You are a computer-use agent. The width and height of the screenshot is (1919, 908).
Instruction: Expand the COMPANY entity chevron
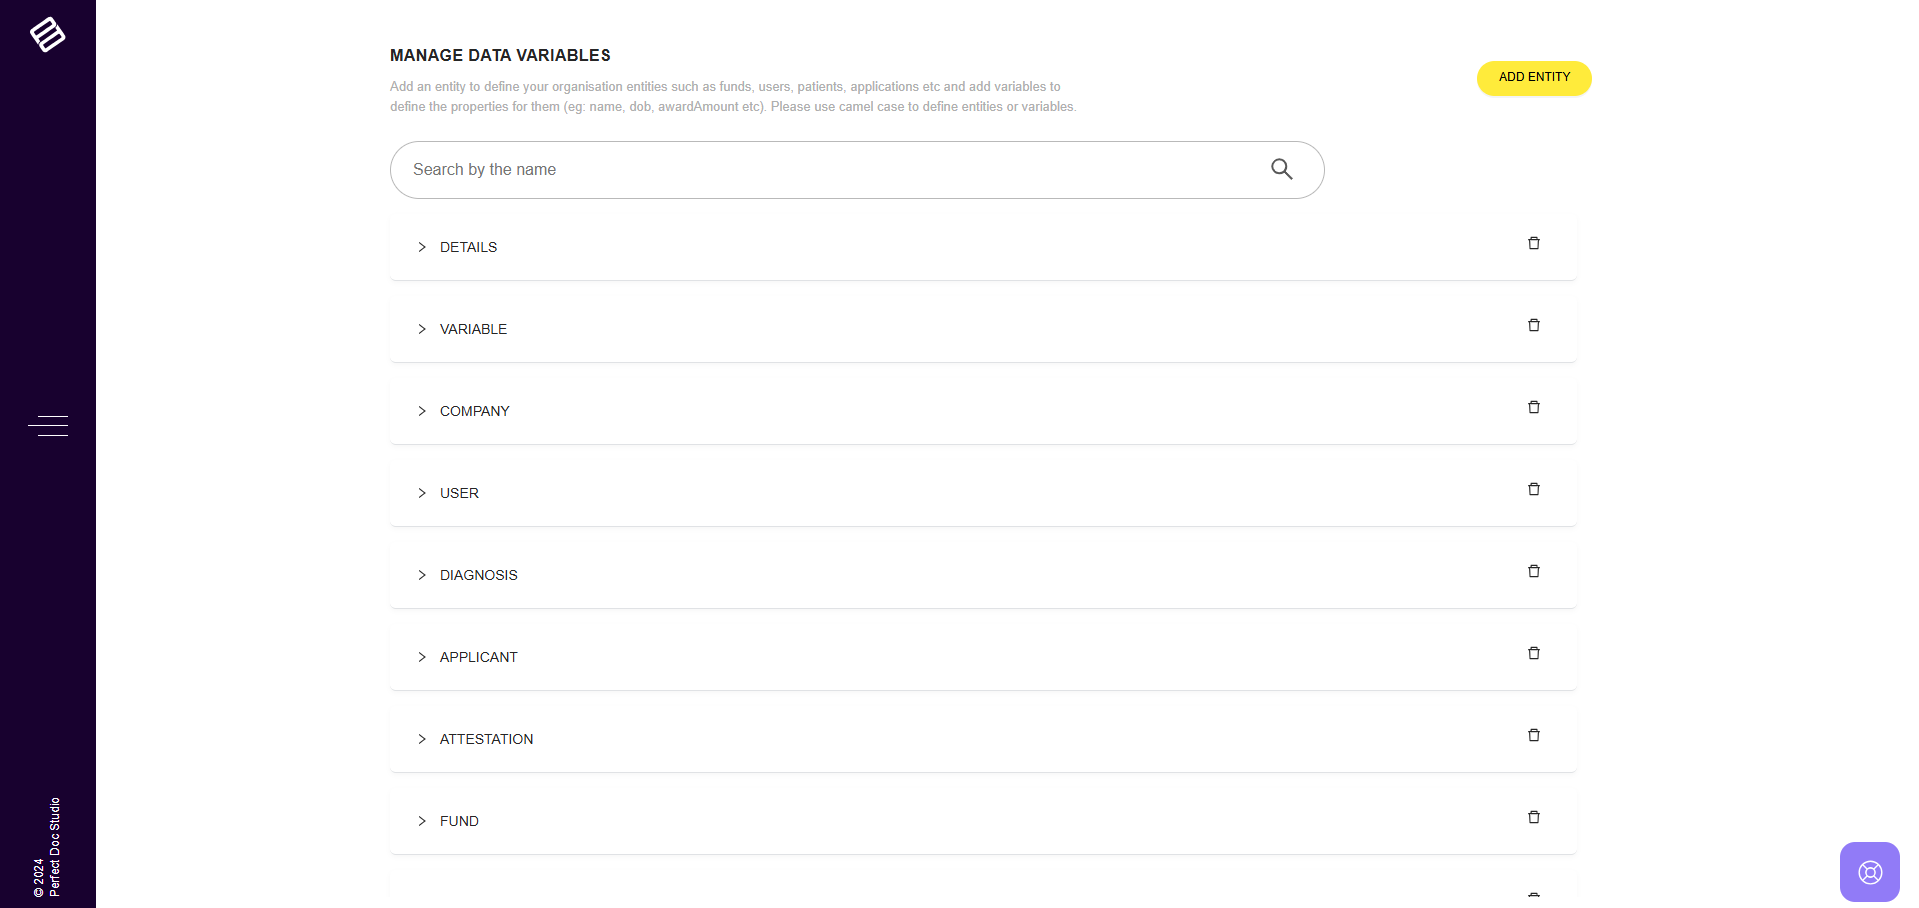[x=422, y=411]
